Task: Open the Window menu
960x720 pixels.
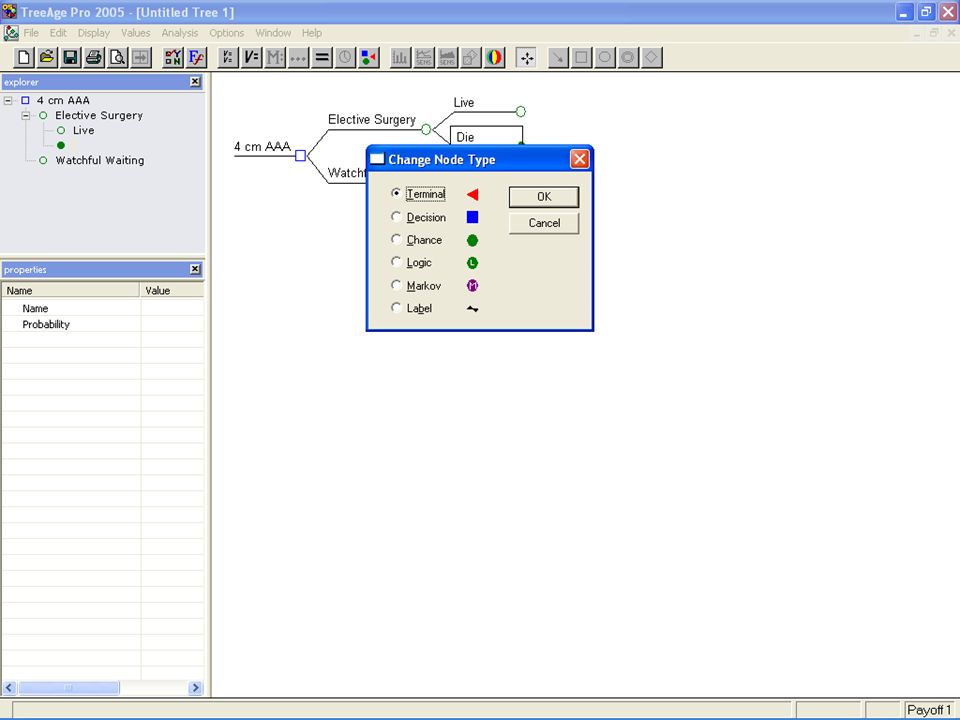Action: (273, 33)
